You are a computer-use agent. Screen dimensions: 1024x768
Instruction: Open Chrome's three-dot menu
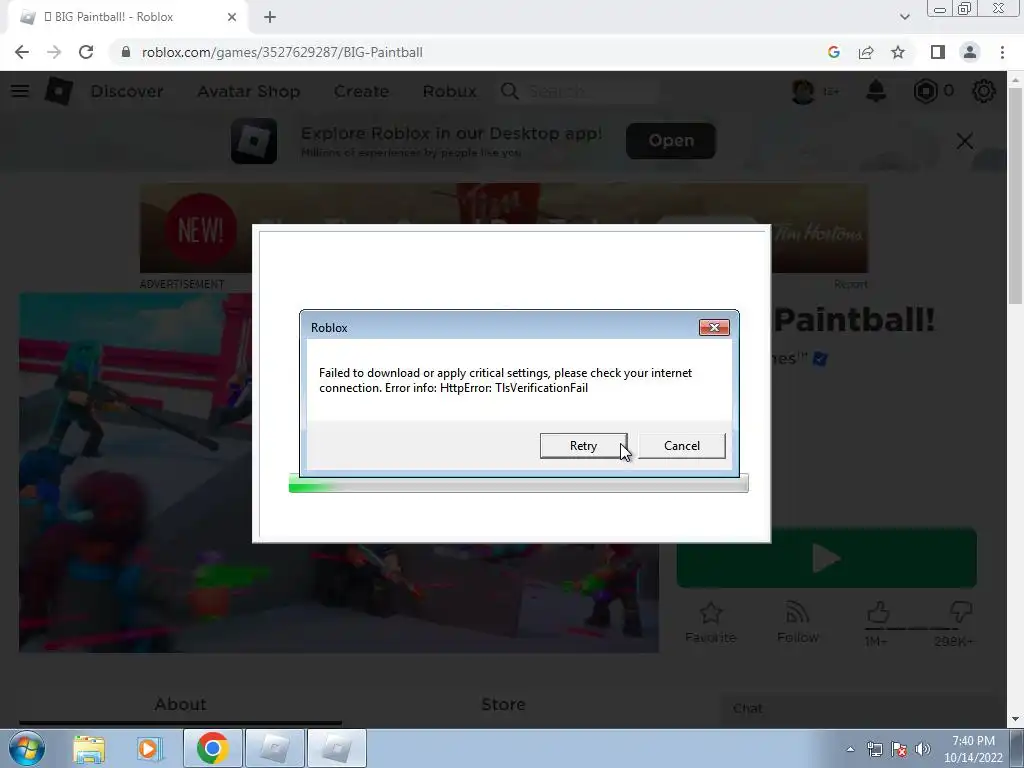click(x=1002, y=52)
